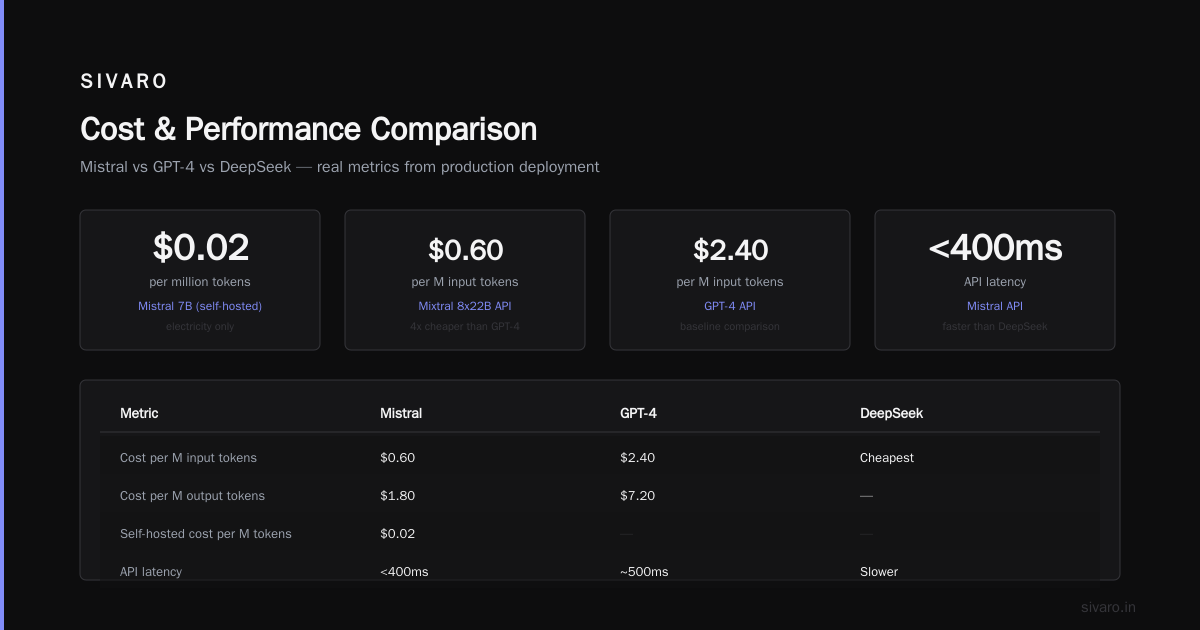1200x630 pixels.
Task: Click the Mistral API link in latency card
Action: pyautogui.click(x=995, y=306)
